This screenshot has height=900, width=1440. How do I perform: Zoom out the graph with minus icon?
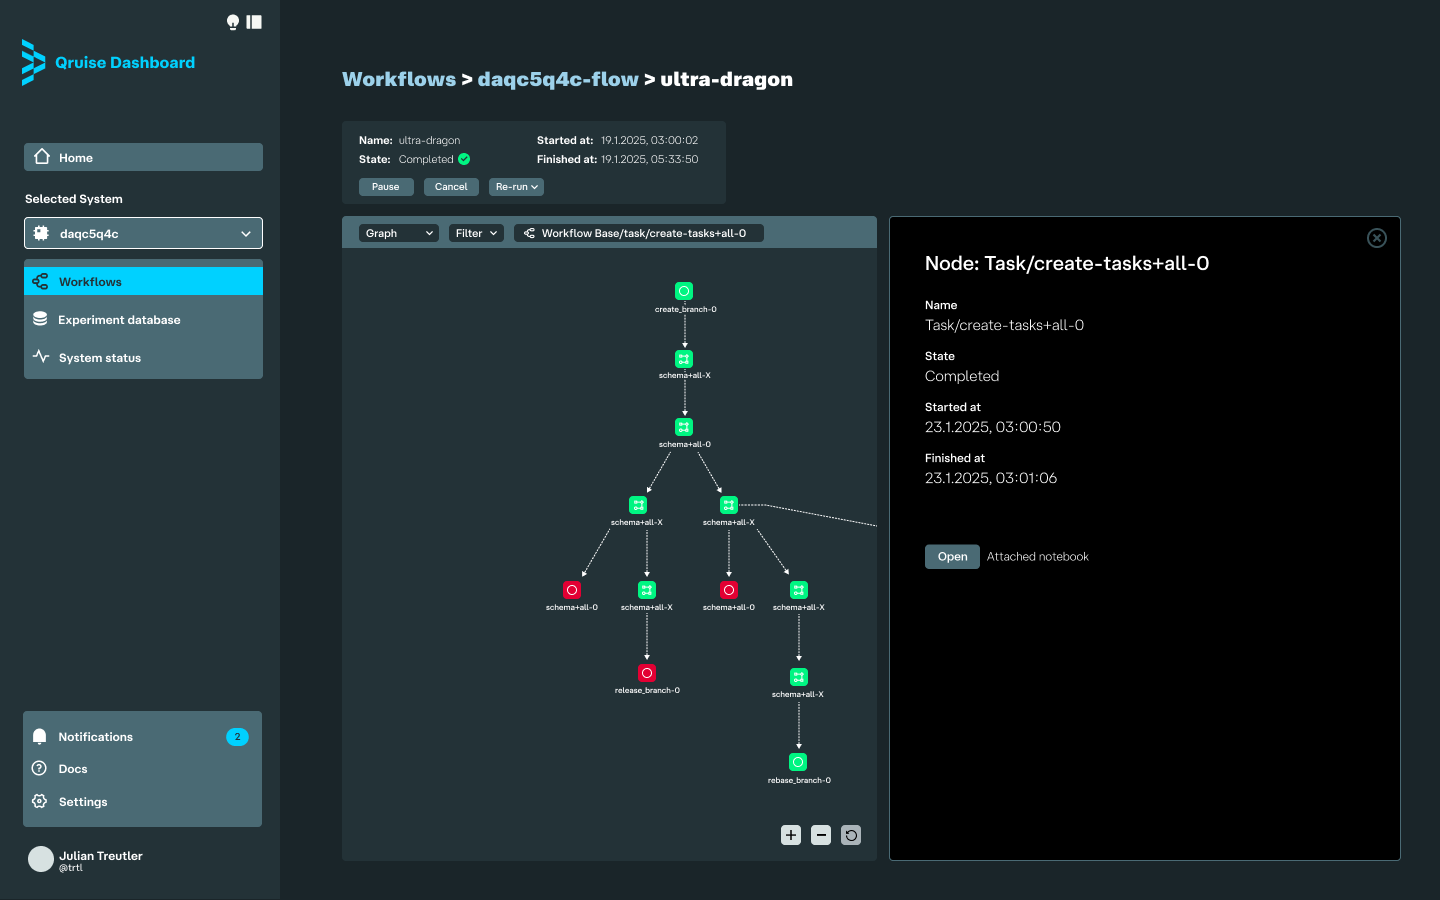(x=821, y=835)
